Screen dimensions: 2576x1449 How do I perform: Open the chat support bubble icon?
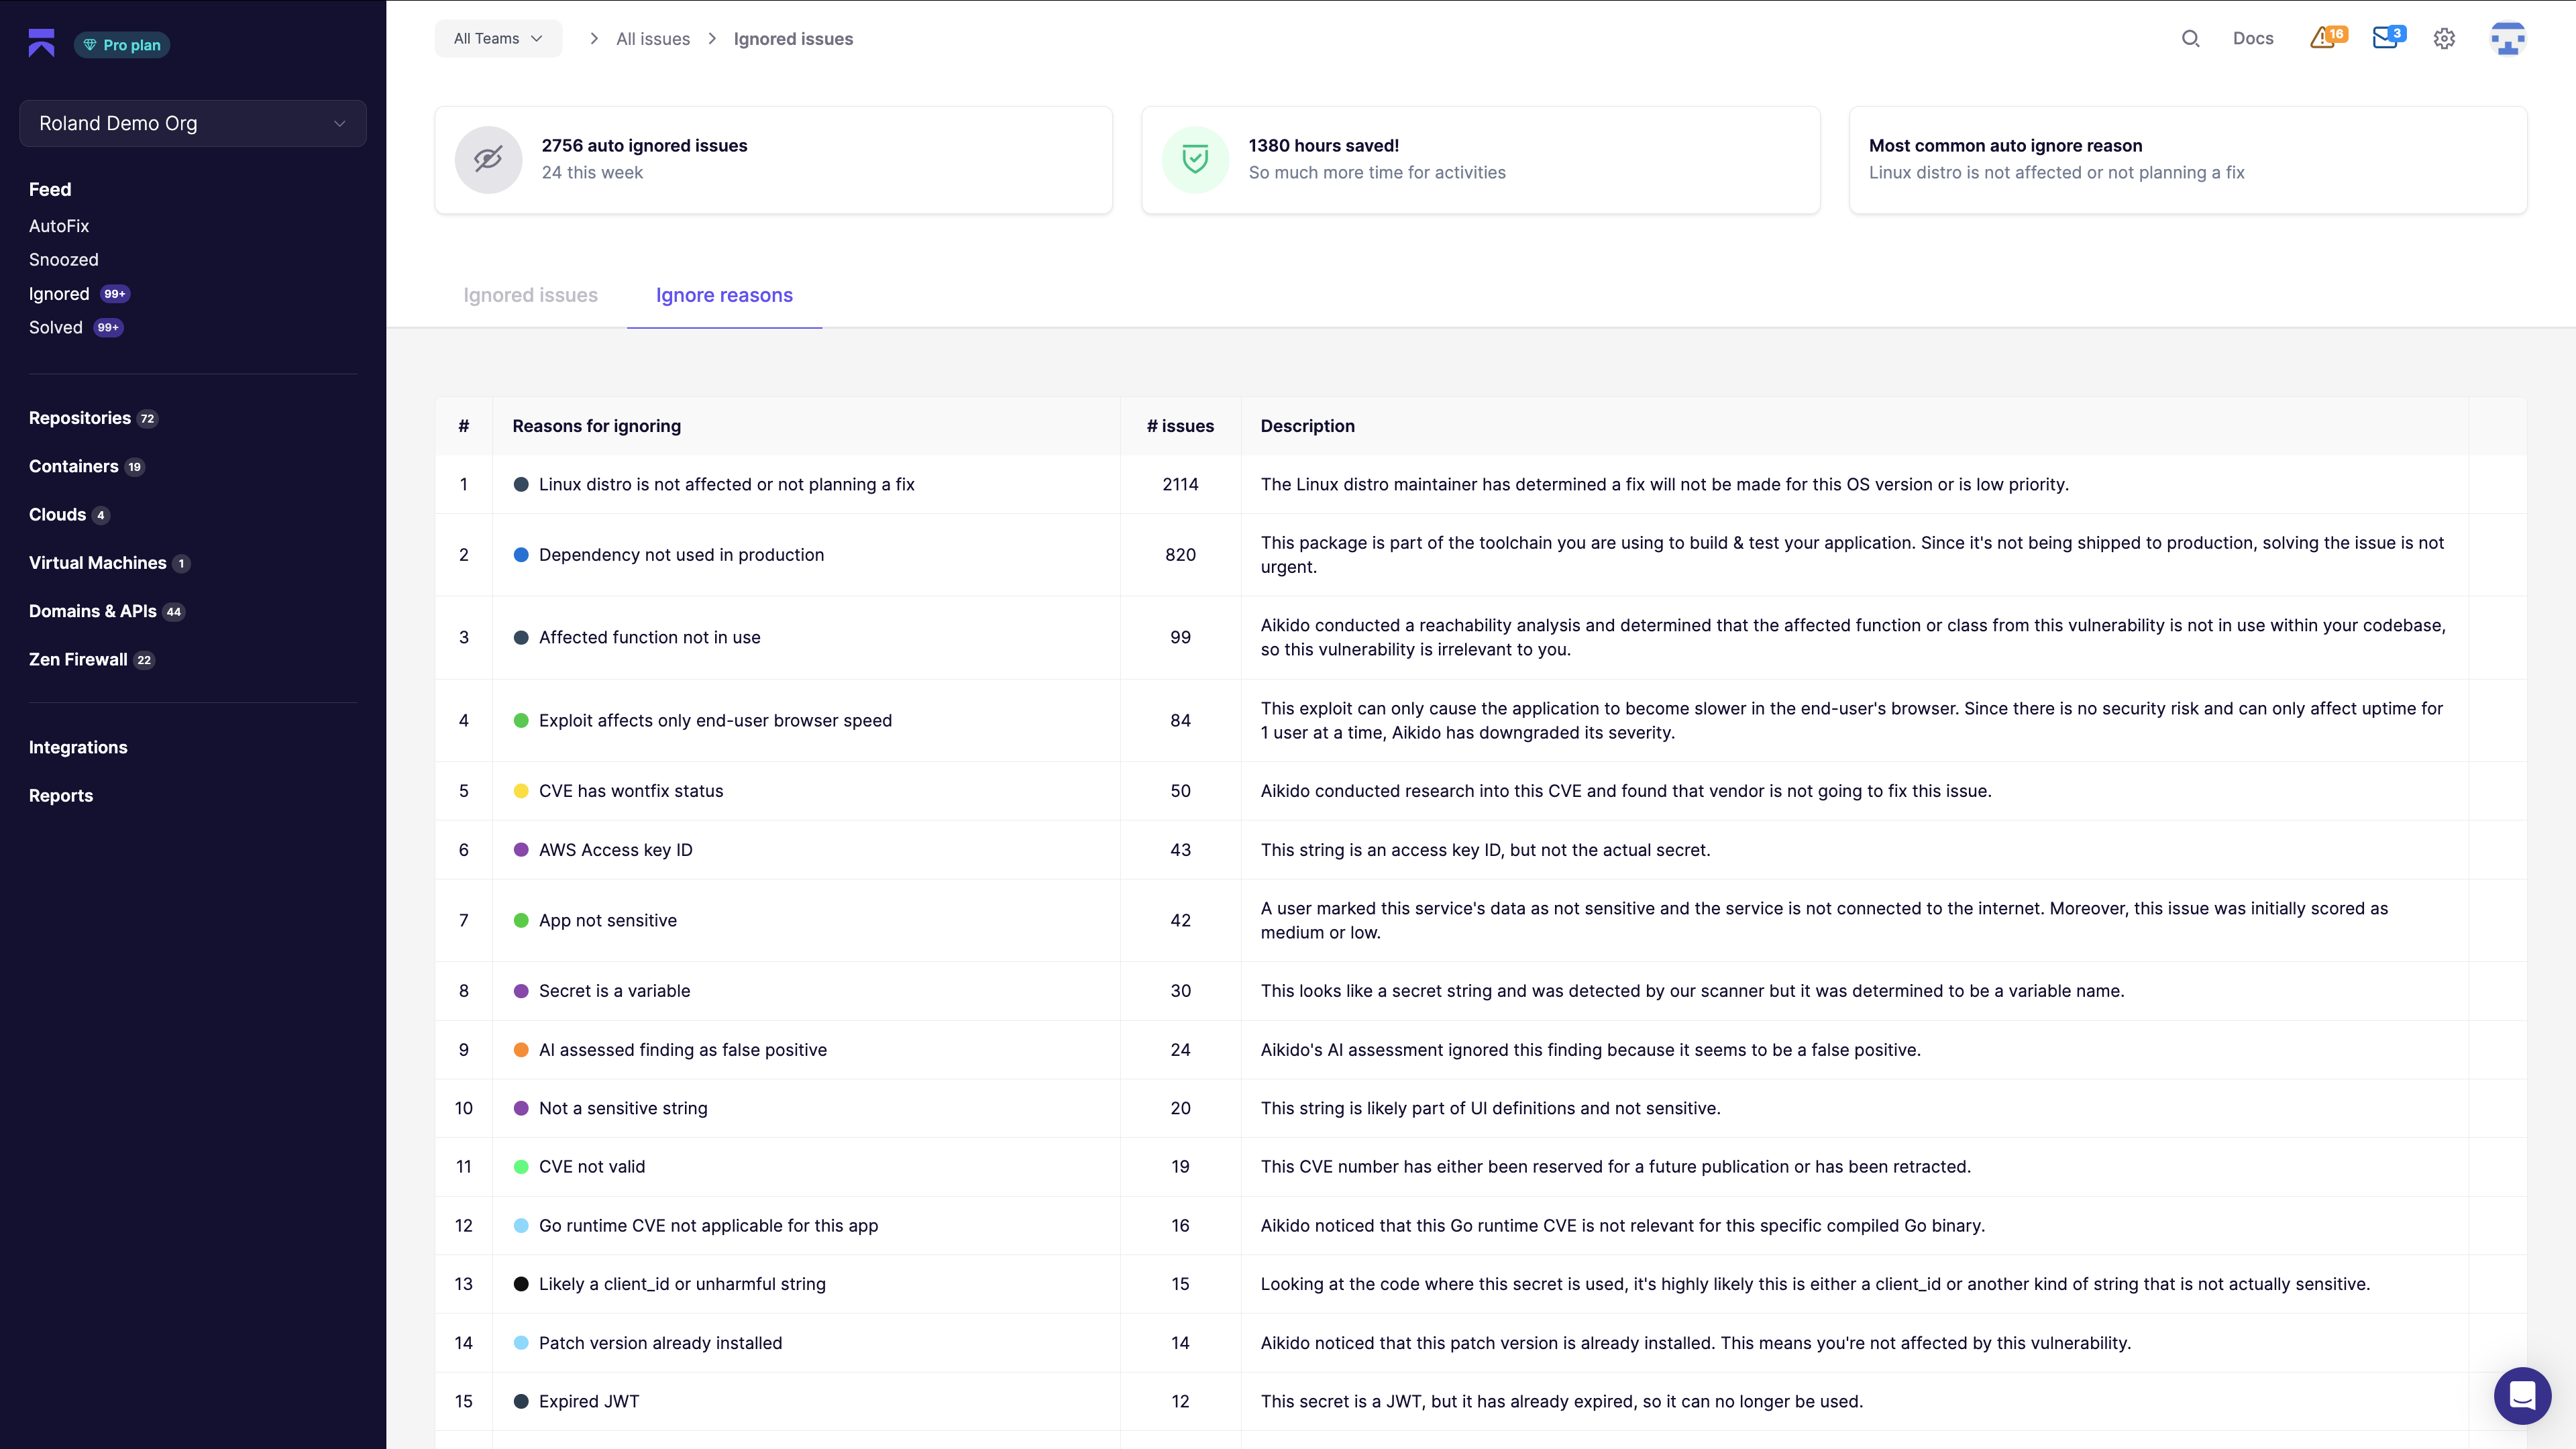pyautogui.click(x=2522, y=1395)
